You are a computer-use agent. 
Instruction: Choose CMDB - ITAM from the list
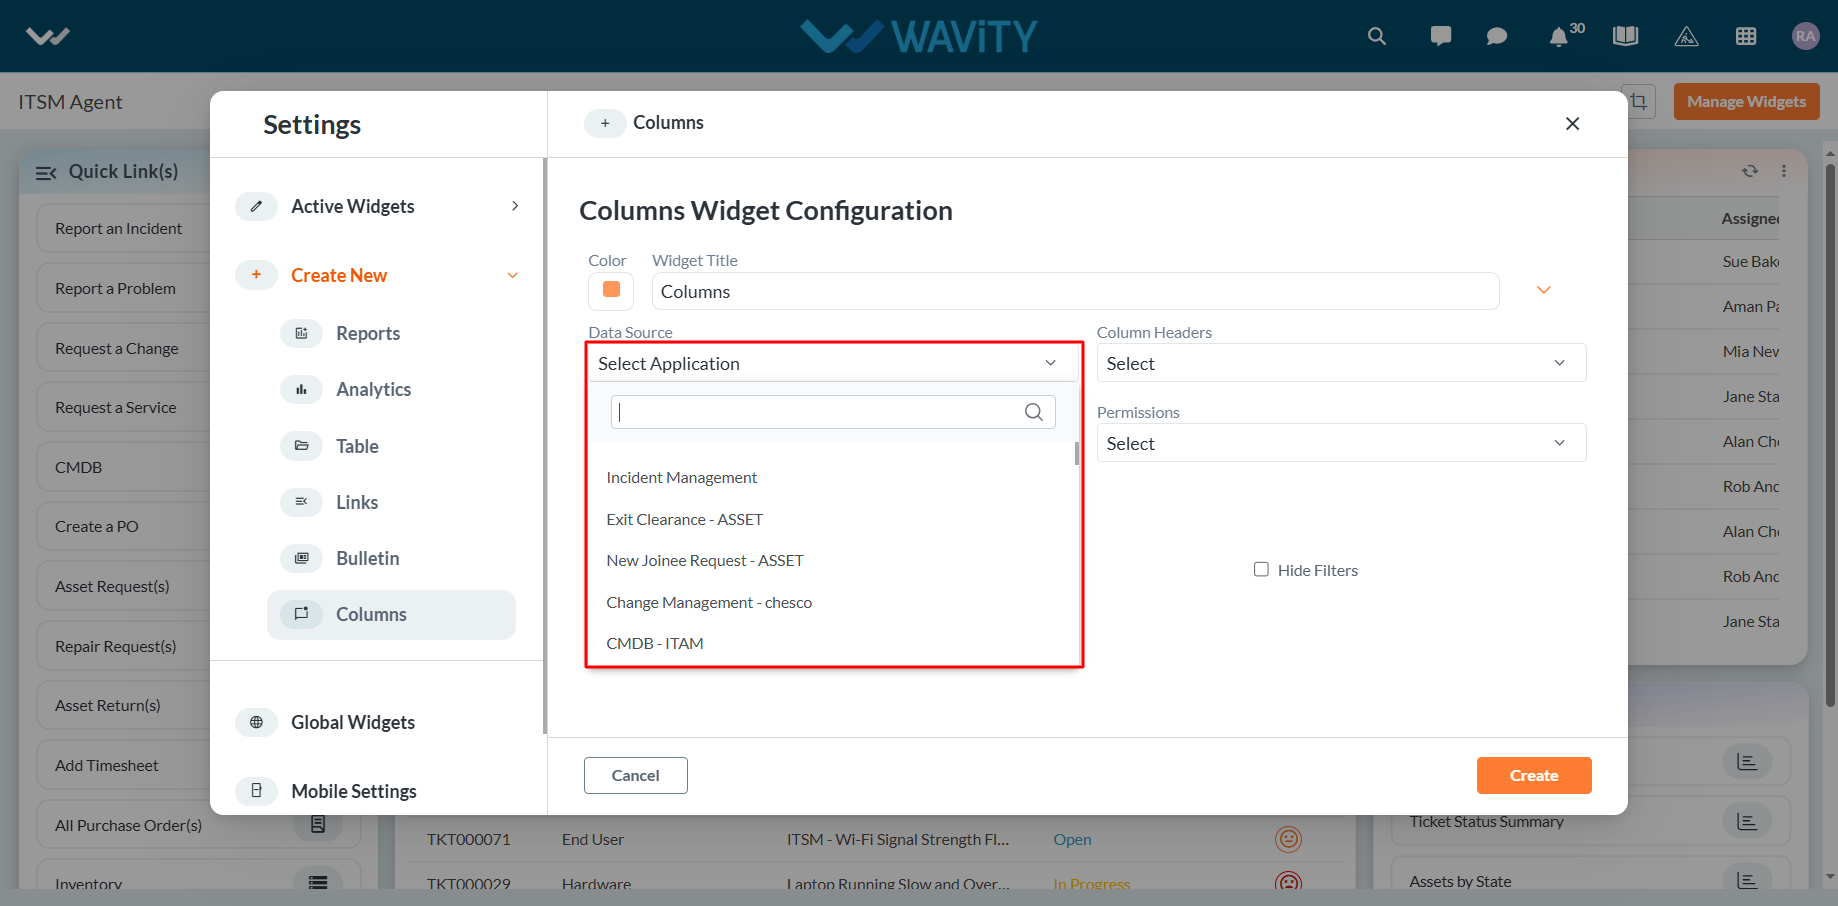[x=655, y=644]
